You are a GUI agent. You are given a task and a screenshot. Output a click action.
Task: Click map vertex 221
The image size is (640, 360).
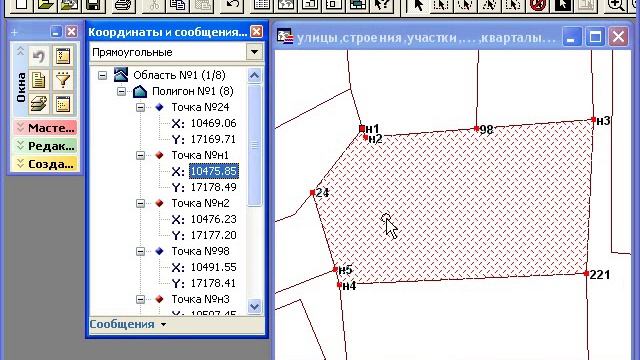[x=586, y=273]
